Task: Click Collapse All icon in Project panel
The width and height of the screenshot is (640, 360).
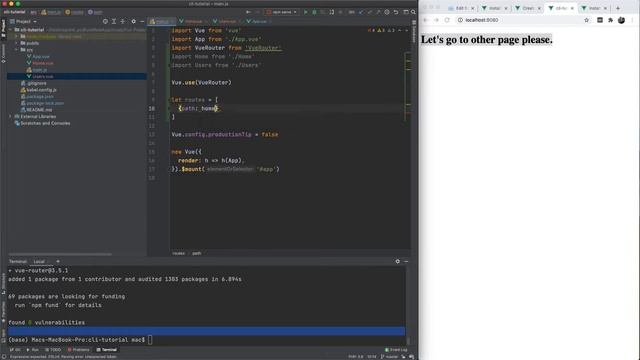Action: coord(123,21)
